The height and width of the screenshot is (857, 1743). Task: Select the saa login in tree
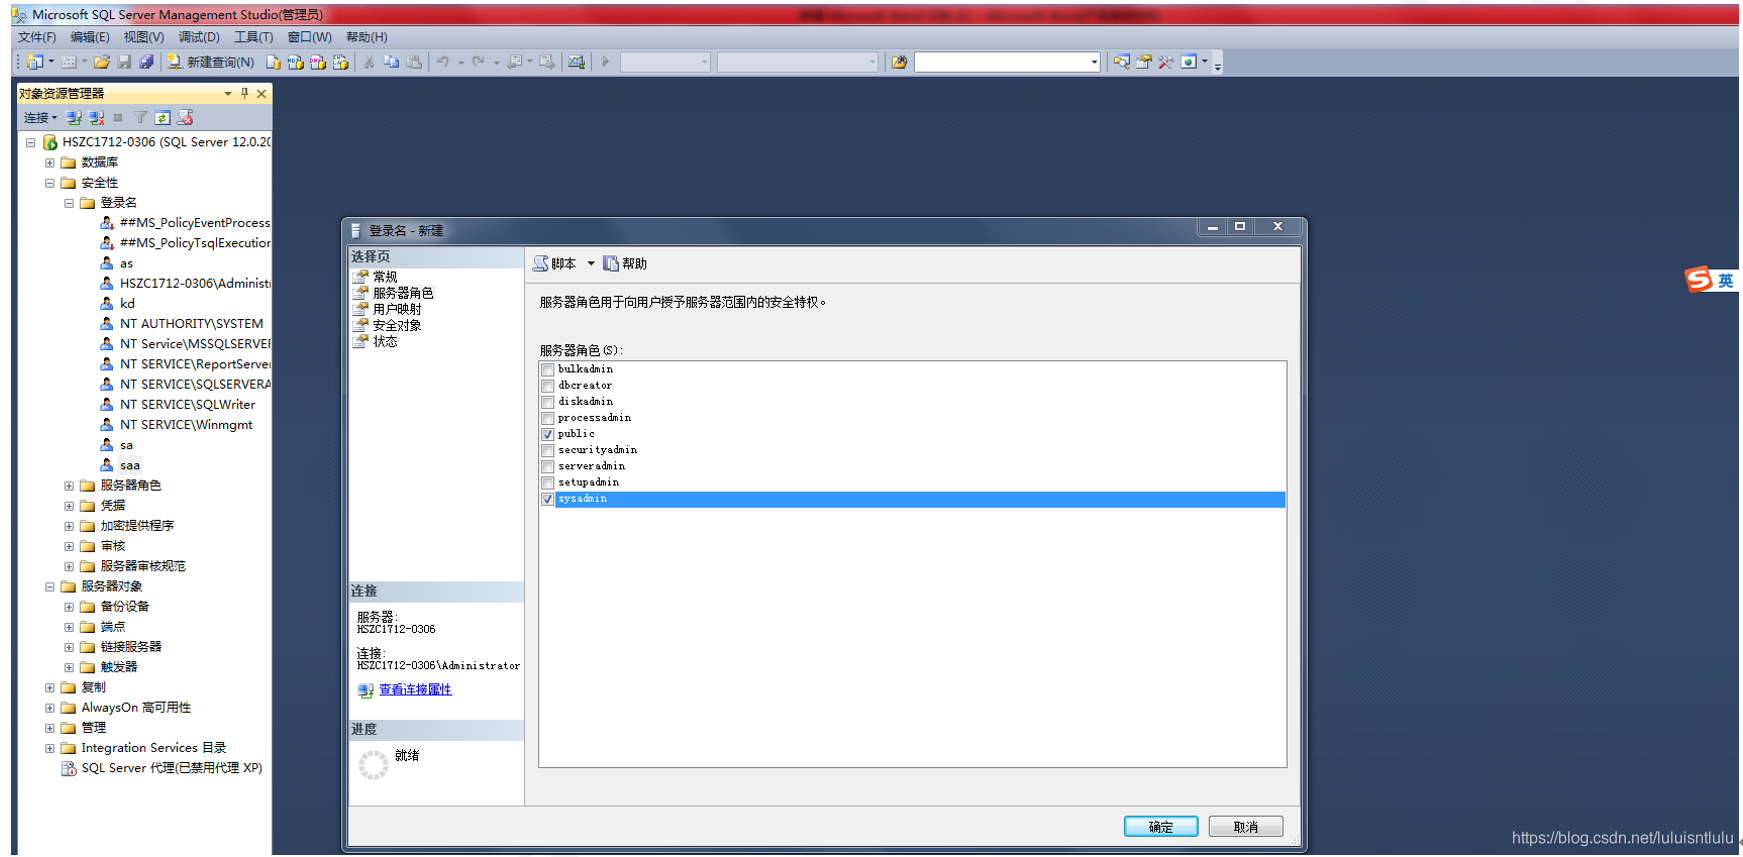(x=130, y=465)
